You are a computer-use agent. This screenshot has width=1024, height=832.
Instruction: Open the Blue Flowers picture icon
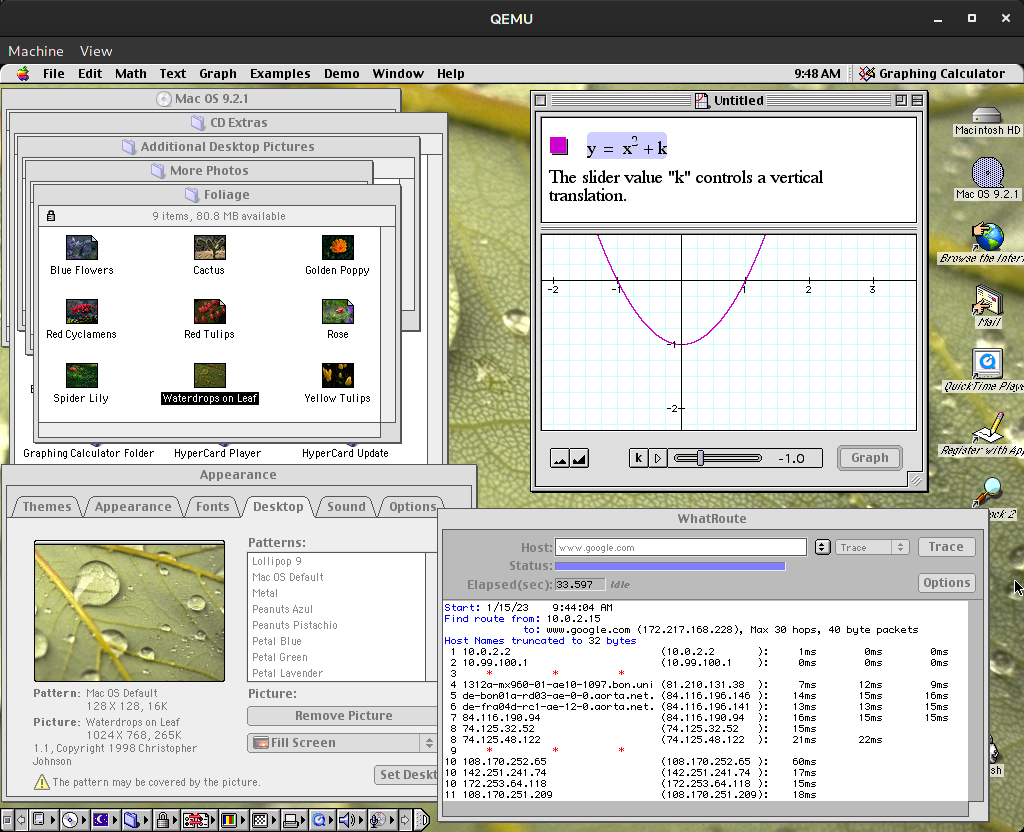coord(82,248)
